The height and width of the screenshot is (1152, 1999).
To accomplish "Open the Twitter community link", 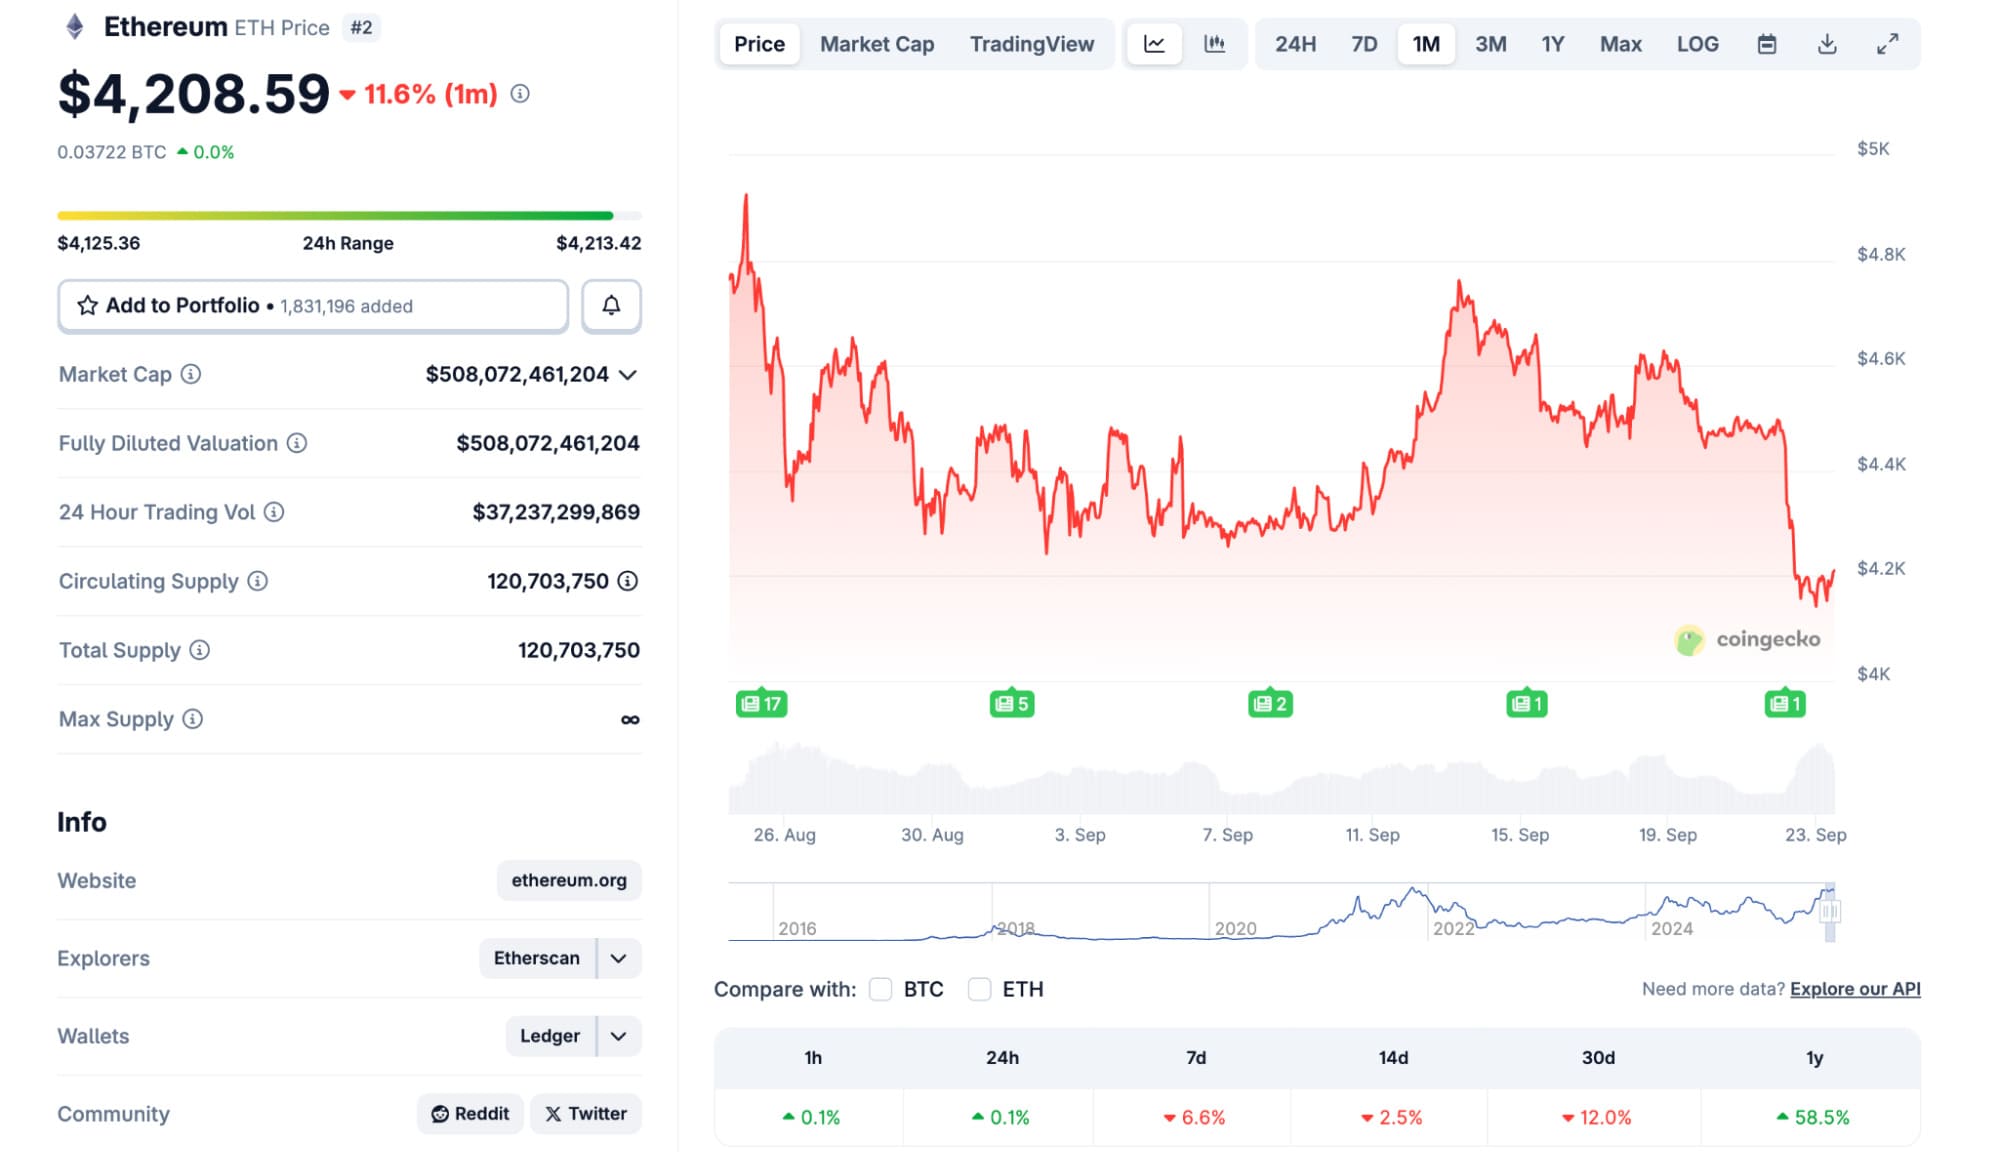I will [x=586, y=1114].
